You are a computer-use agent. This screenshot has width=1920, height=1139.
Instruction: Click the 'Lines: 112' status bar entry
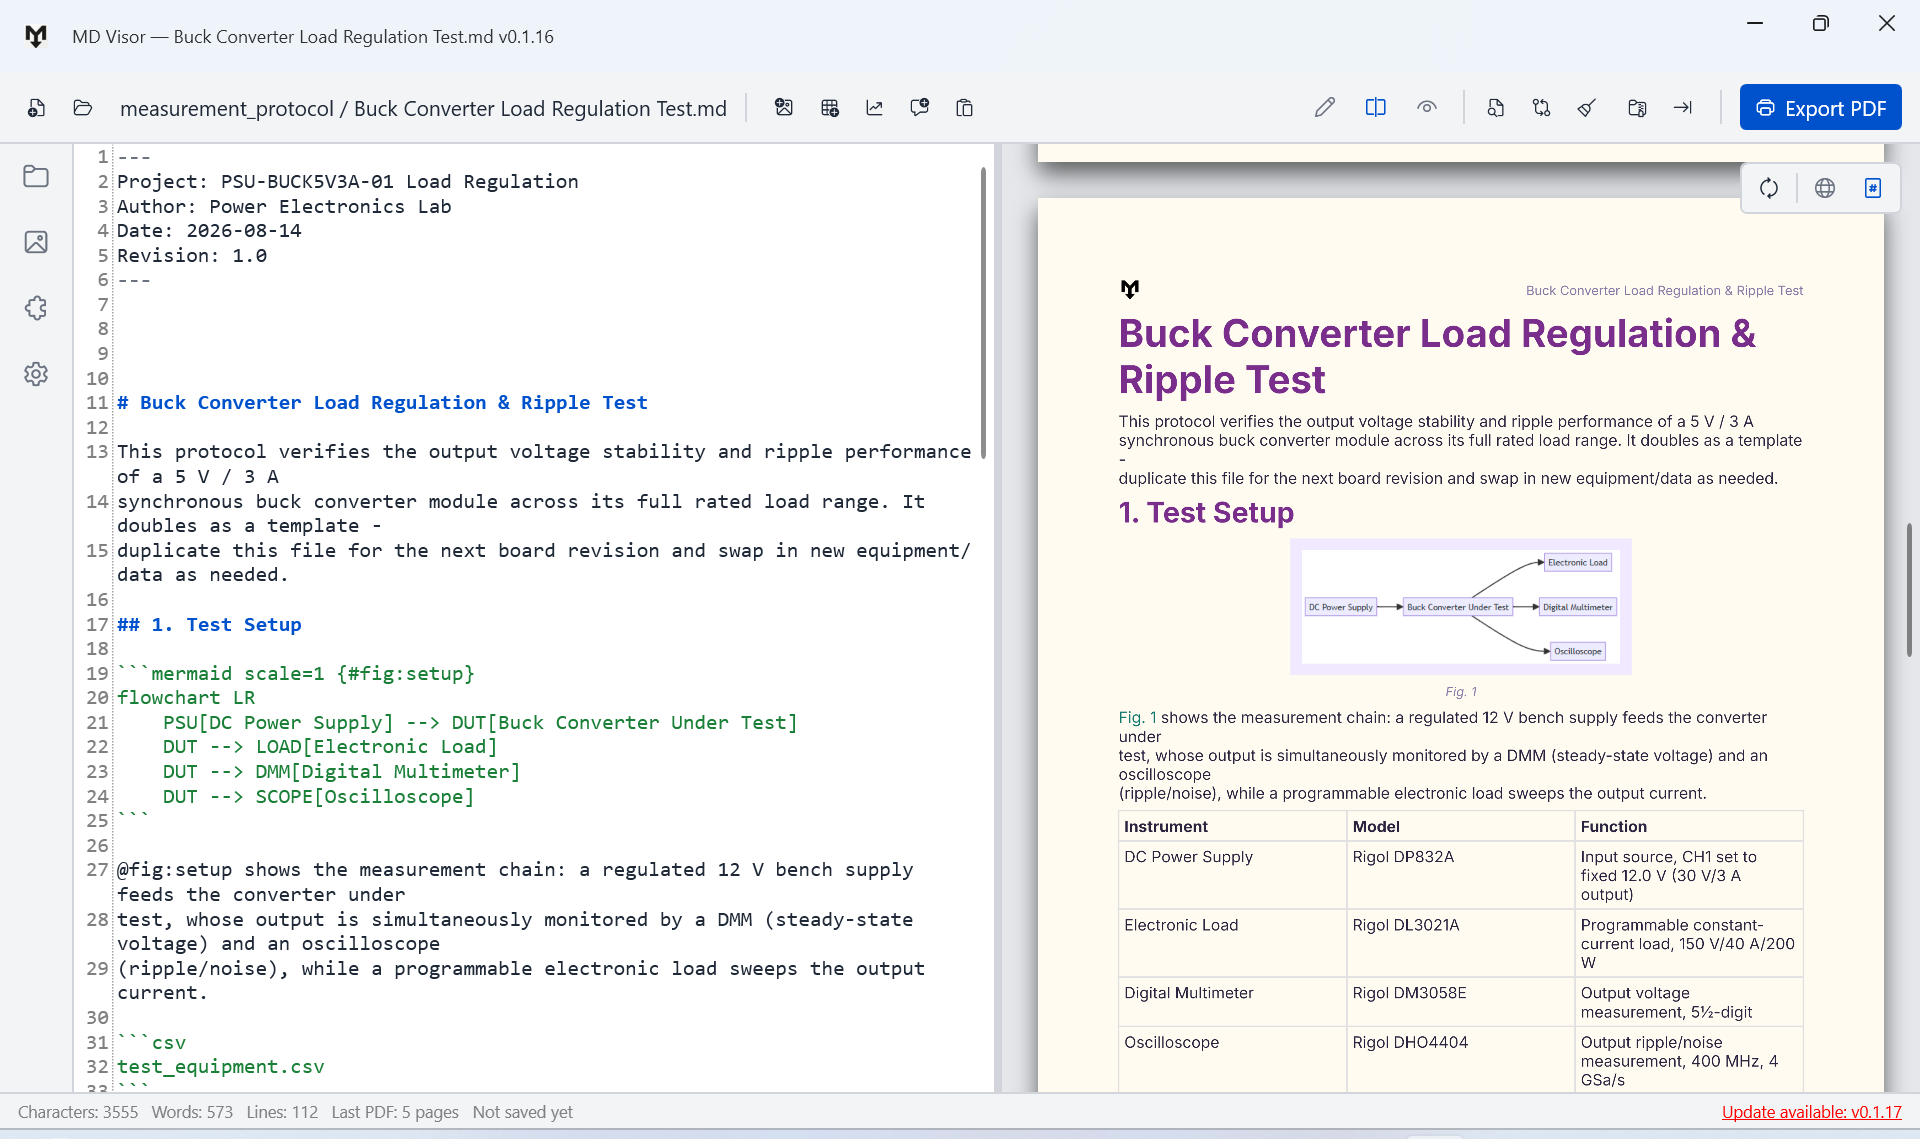tap(282, 1112)
